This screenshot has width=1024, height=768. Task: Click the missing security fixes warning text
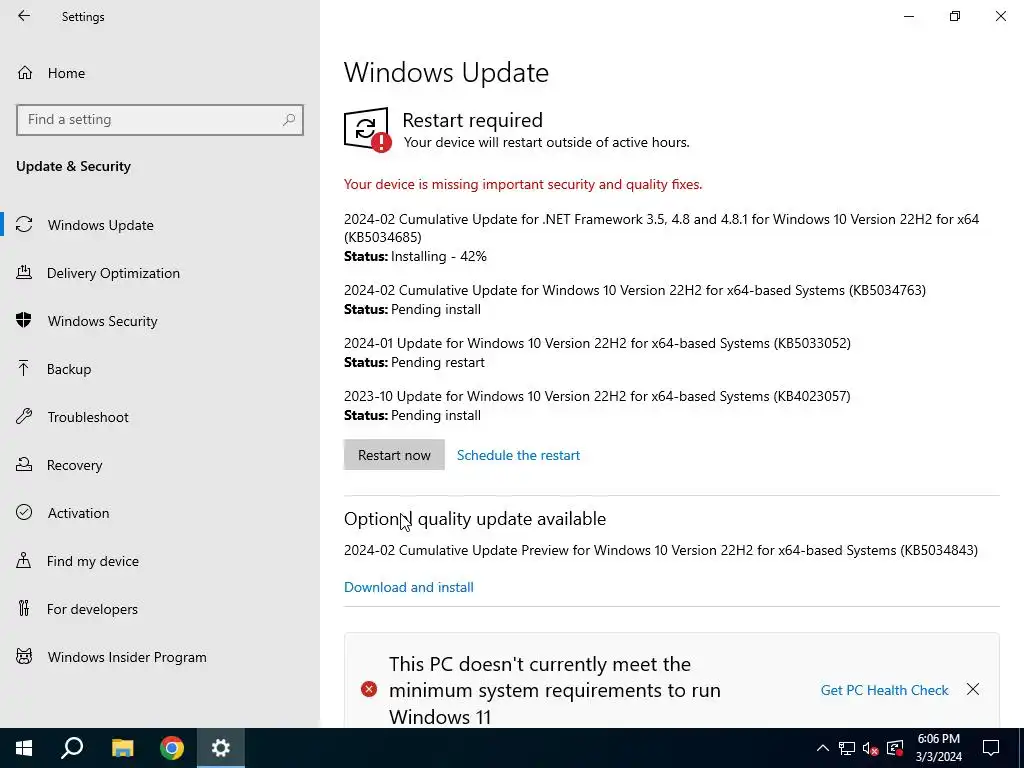coord(523,184)
